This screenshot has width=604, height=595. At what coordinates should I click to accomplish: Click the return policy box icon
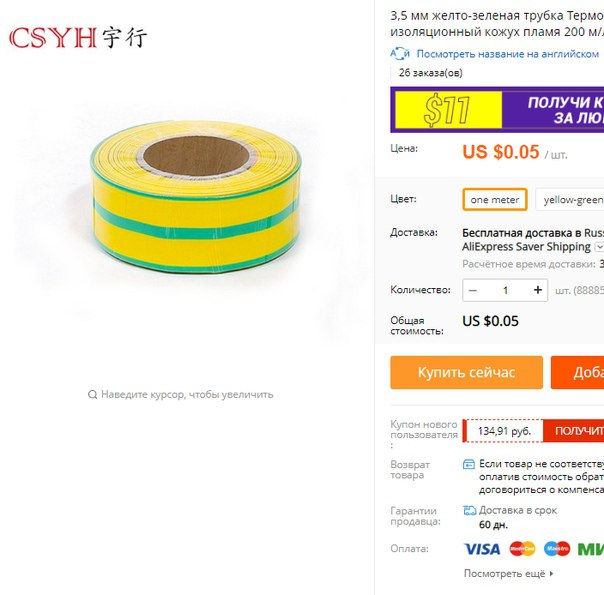tap(468, 464)
